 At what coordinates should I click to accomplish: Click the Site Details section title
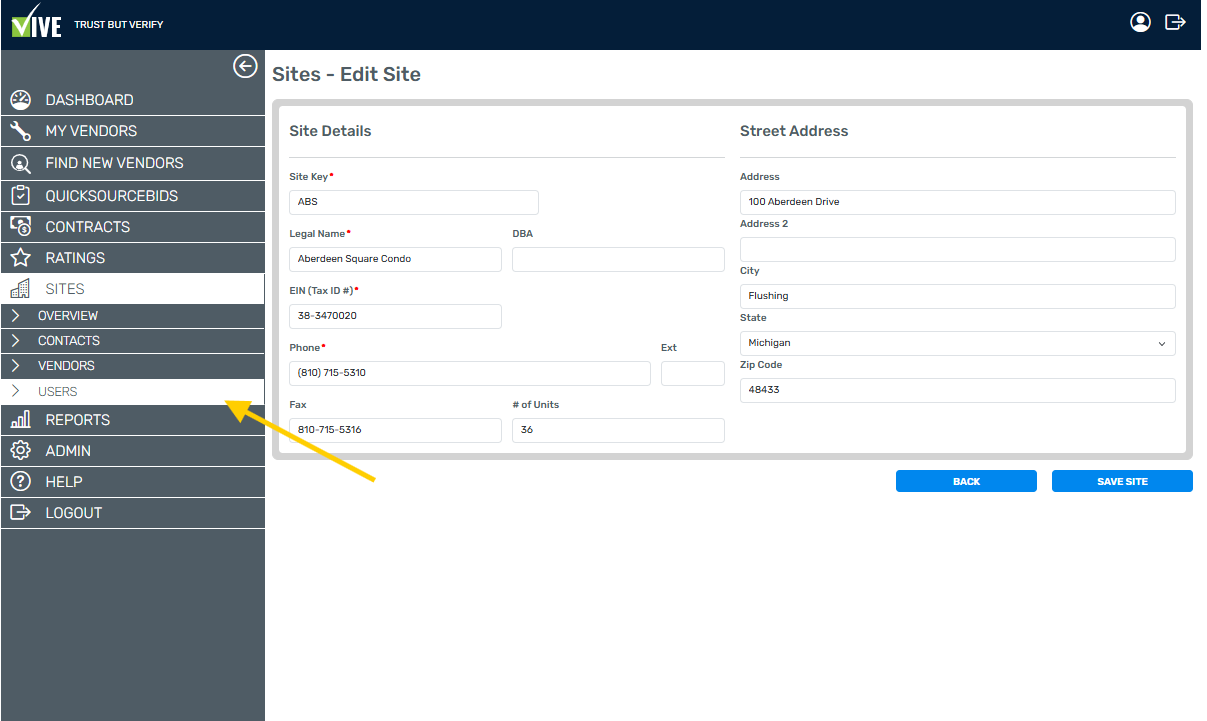pyautogui.click(x=330, y=131)
